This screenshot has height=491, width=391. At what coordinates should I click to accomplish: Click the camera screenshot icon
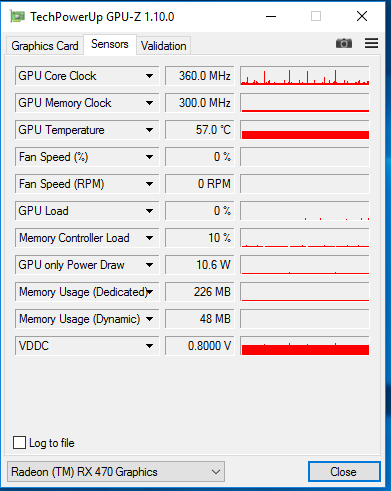click(x=344, y=43)
